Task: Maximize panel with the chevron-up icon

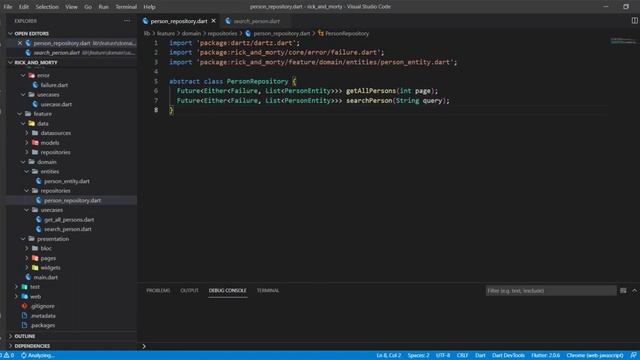Action: (x=634, y=291)
